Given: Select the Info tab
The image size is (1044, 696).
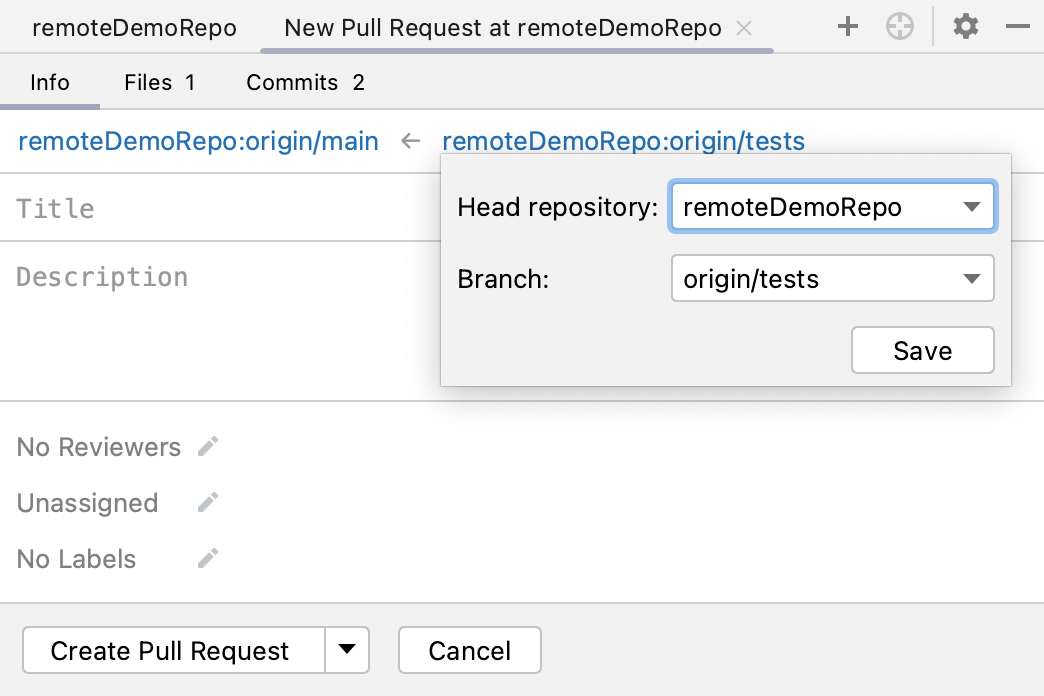Looking at the screenshot, I should point(50,82).
